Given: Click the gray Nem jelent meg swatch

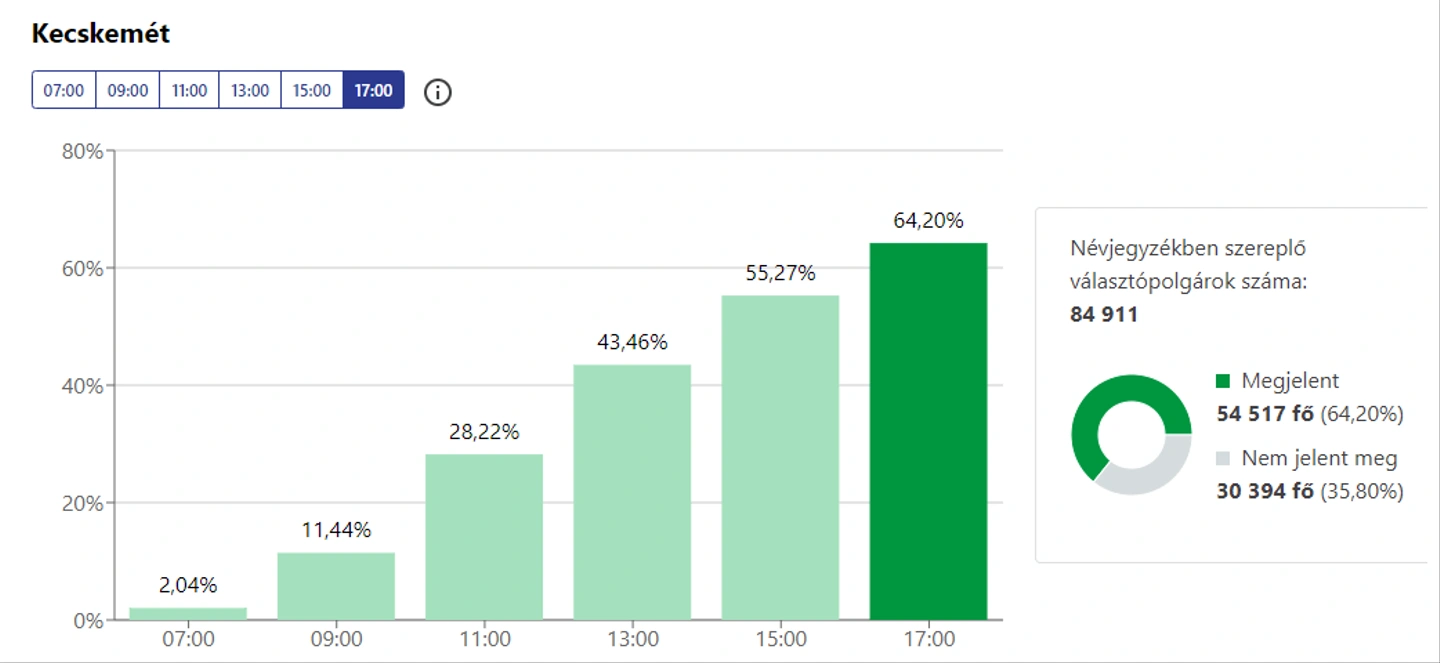Looking at the screenshot, I should [1223, 459].
